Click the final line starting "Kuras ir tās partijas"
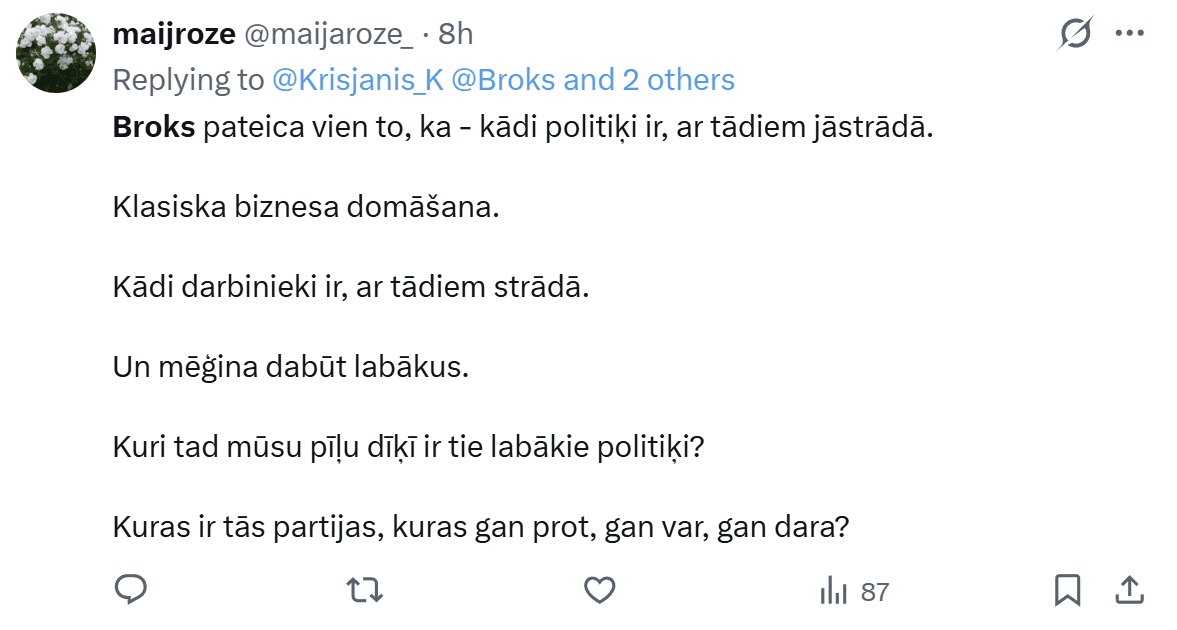The image size is (1177, 630). pyautogui.click(x=481, y=525)
